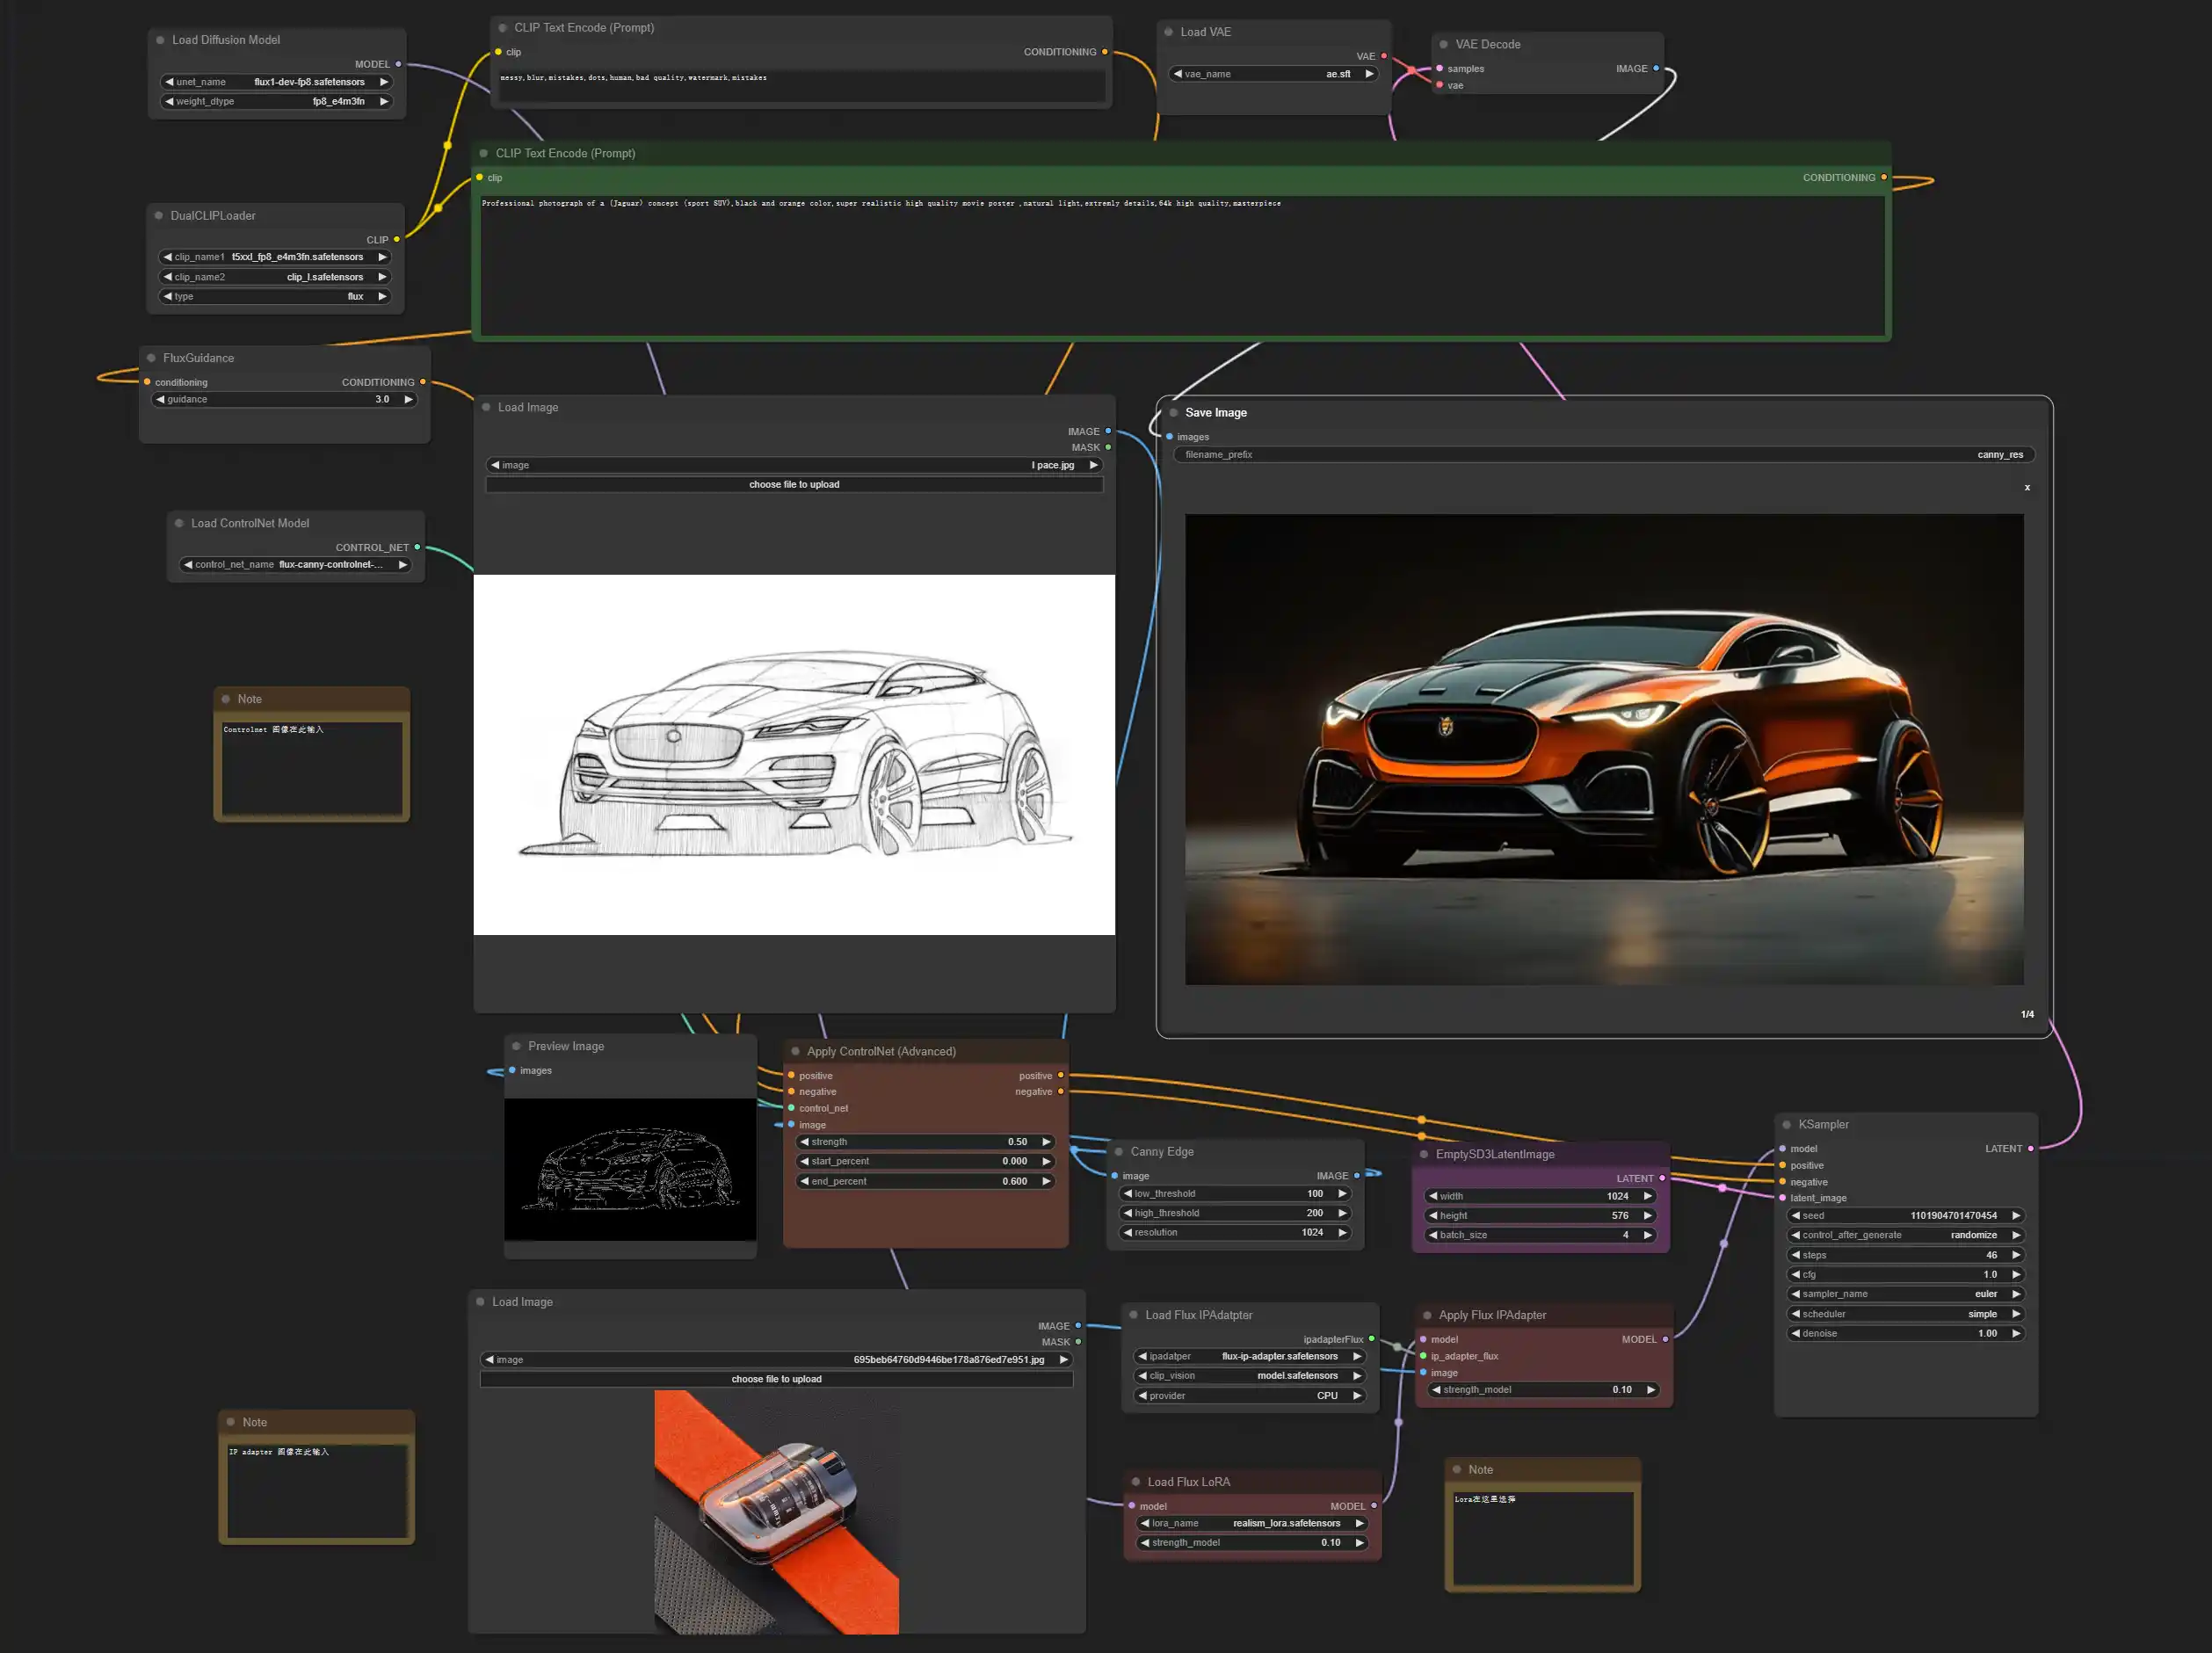2212x1653 pixels.
Task: Collapse the Load VAE node using its title dot
Action: click(1168, 32)
